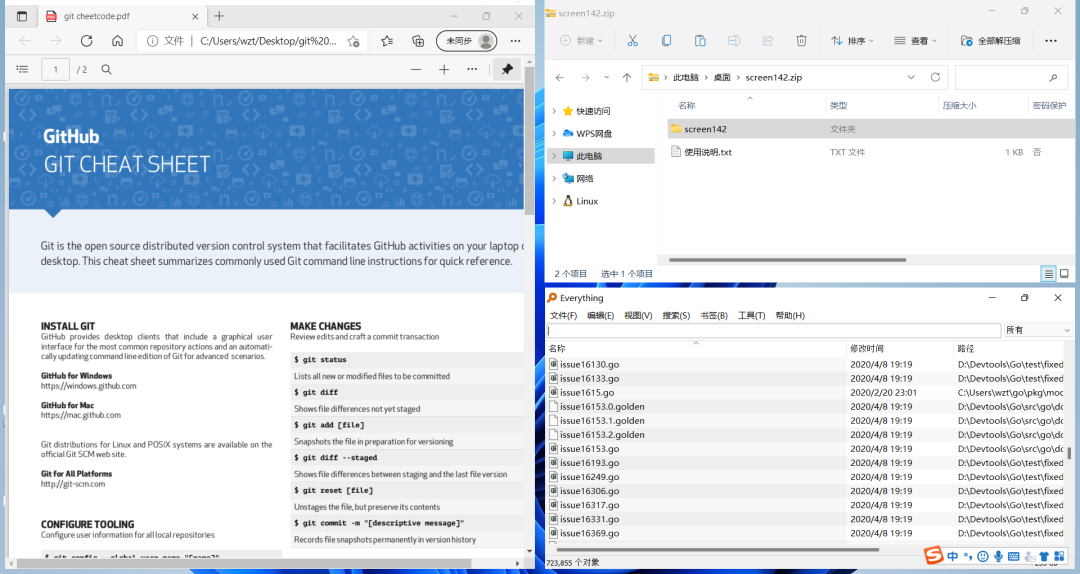Expand Quick access (快速访问) tree node

[x=554, y=111]
